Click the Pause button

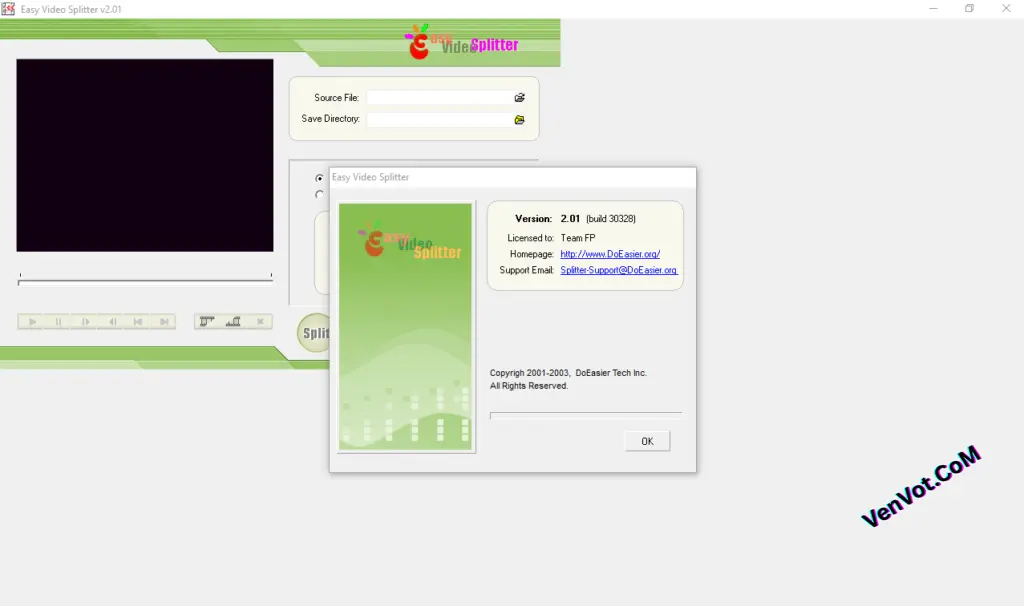58,321
